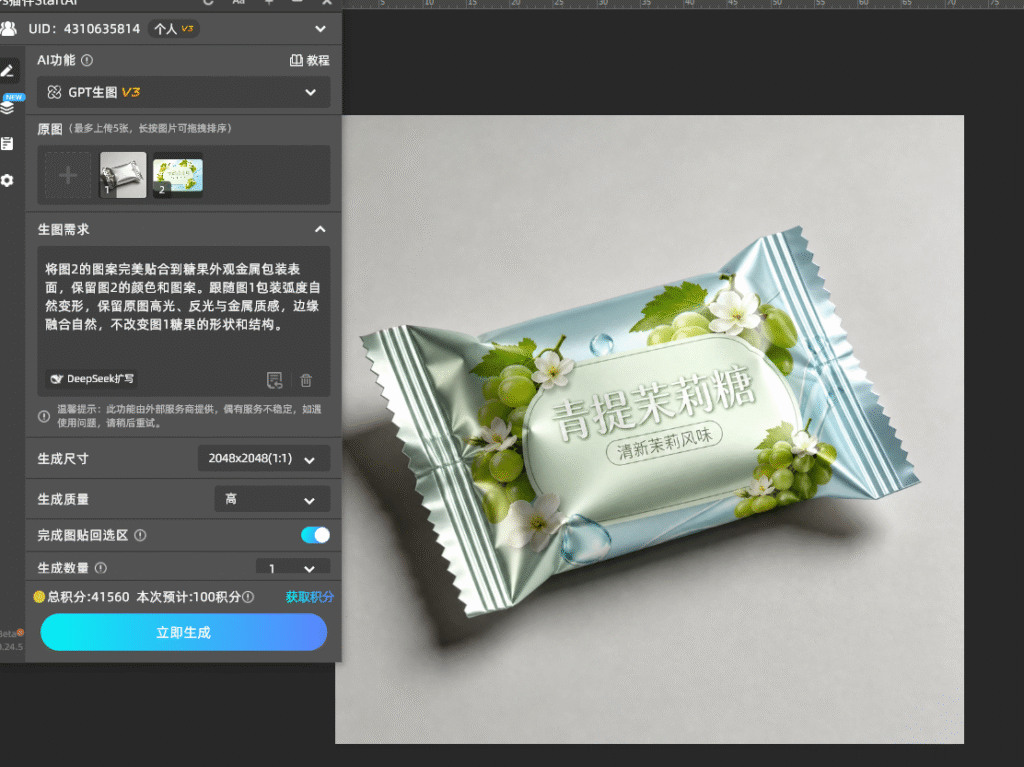The image size is (1024, 767).
Task: Open the settings gear in the sidebar
Action: coord(7,180)
